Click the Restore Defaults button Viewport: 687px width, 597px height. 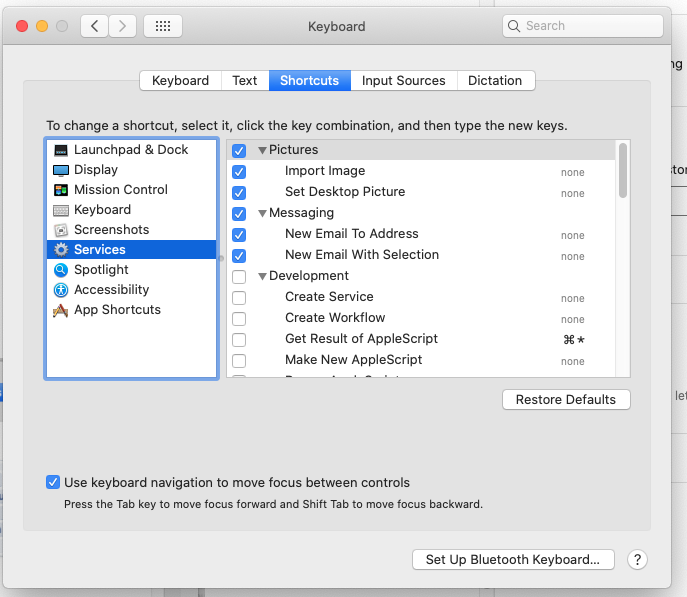pyautogui.click(x=566, y=399)
